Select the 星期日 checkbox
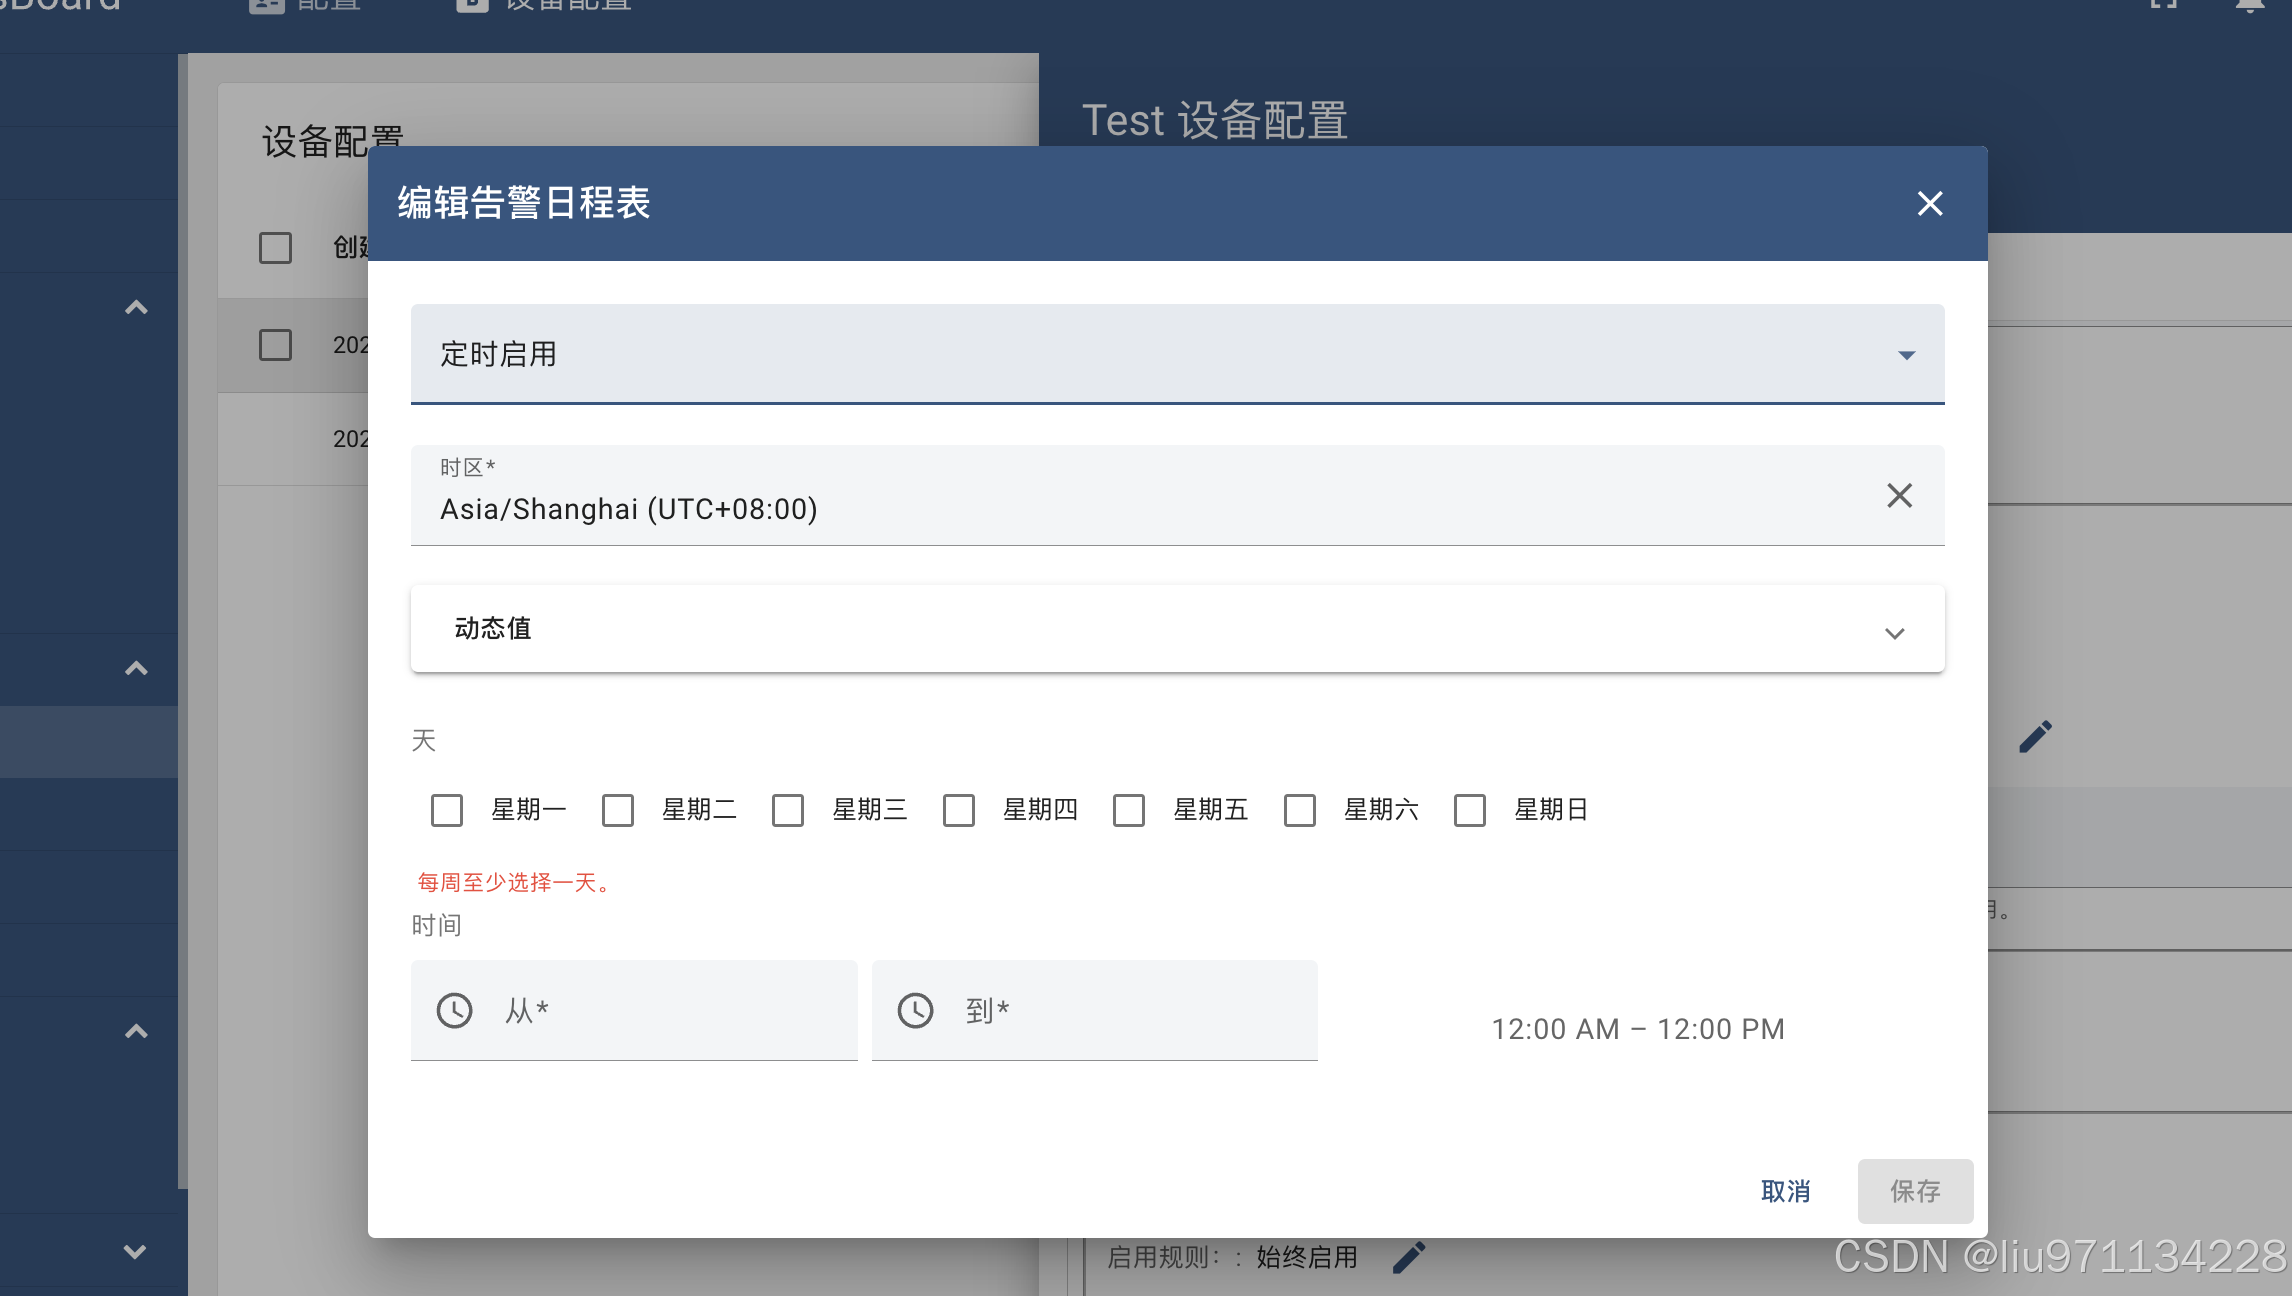The width and height of the screenshot is (2292, 1296). pos(1470,810)
